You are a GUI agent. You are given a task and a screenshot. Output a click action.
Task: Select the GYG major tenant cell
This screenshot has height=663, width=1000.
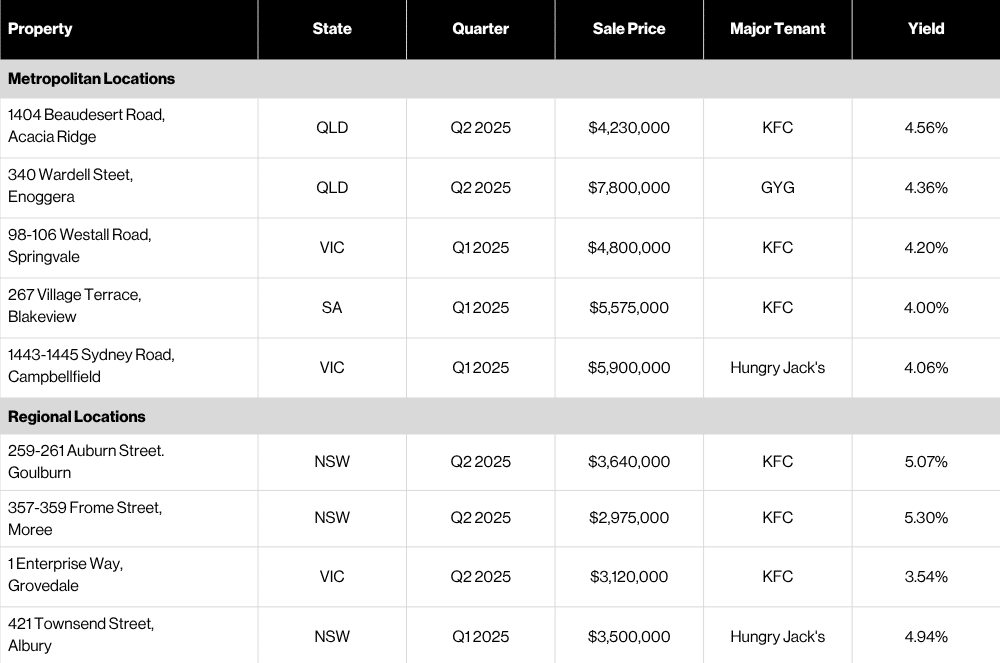(x=778, y=188)
